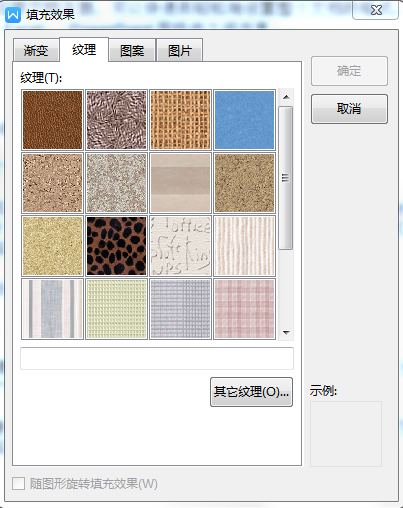Select the brown leather texture swatch
The width and height of the screenshot is (403, 508).
[52, 120]
